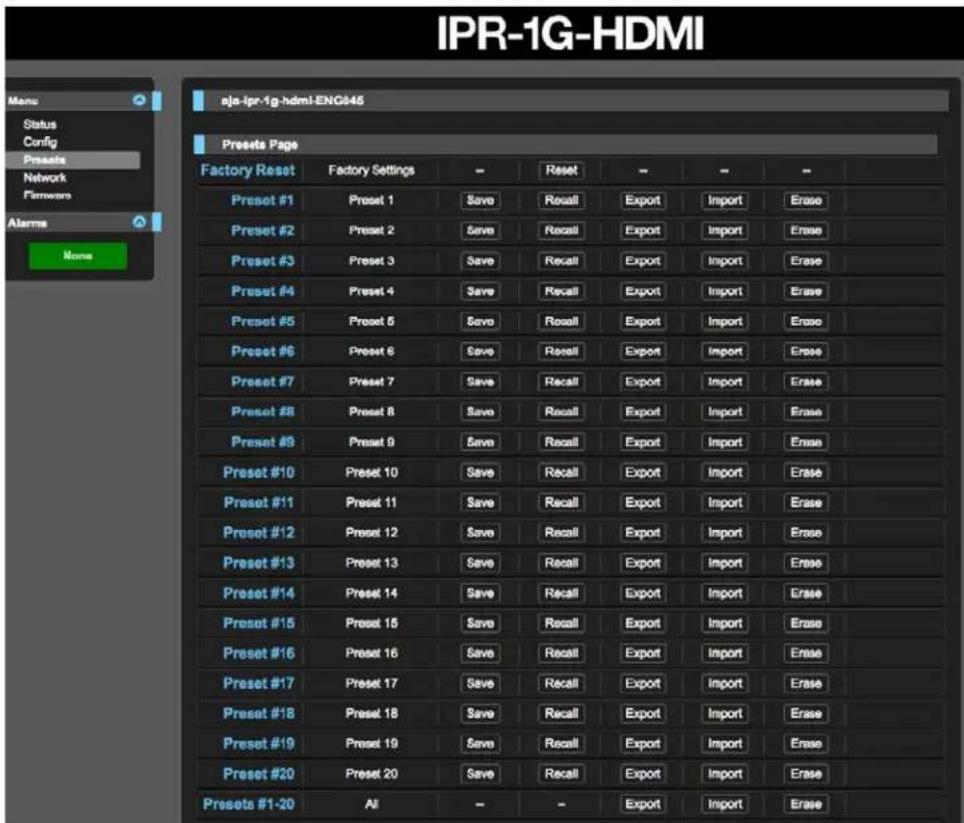Click the Presets Page section header
964x823 pixels.
pyautogui.click(x=259, y=144)
